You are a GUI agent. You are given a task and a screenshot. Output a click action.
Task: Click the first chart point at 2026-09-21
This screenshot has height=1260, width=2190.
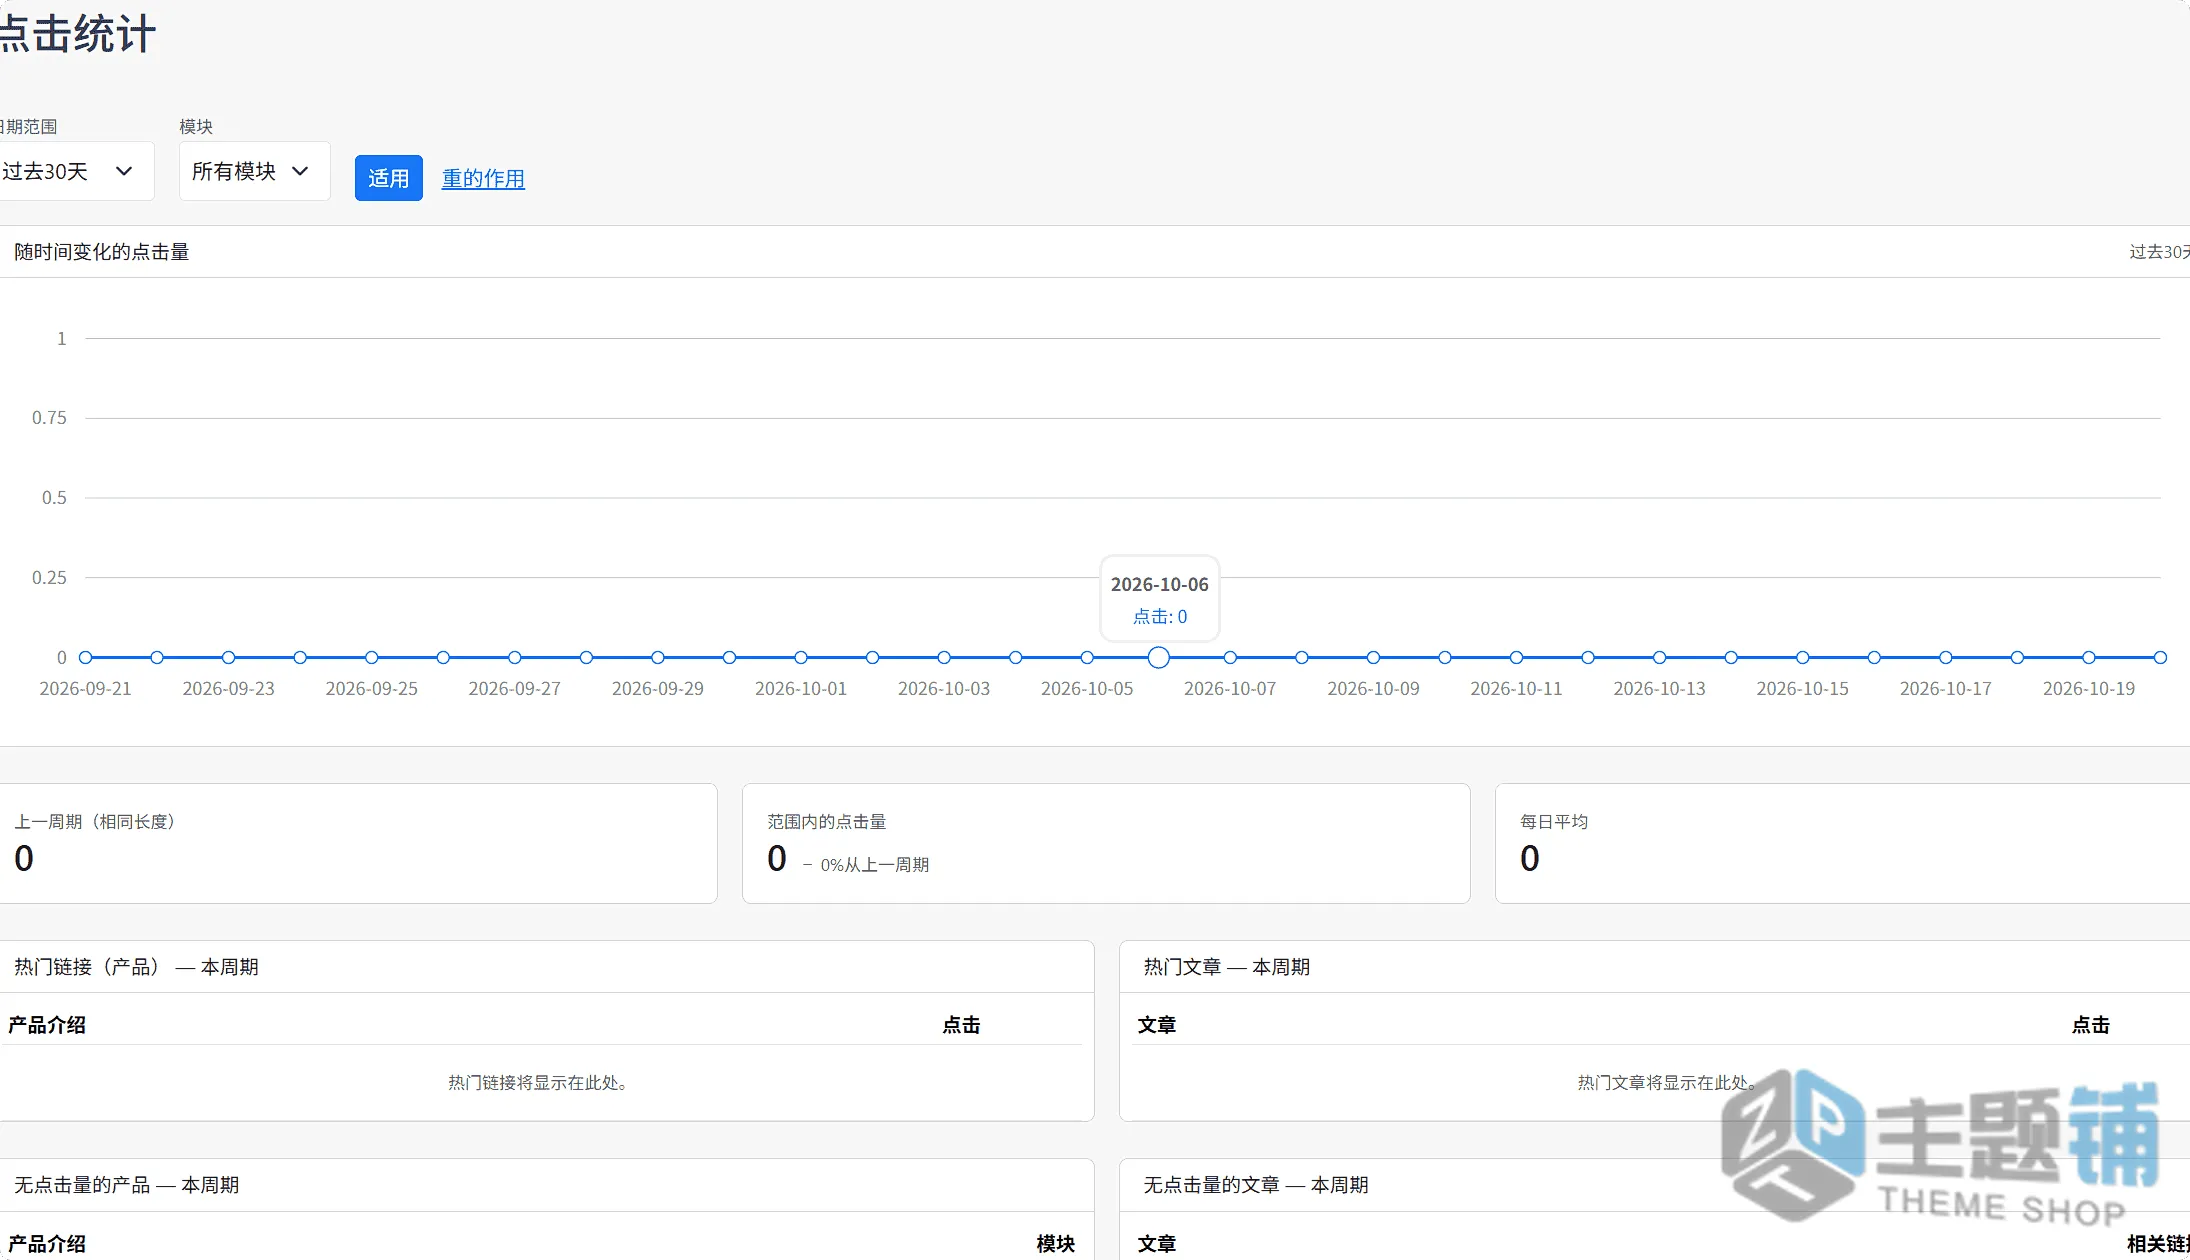point(85,657)
